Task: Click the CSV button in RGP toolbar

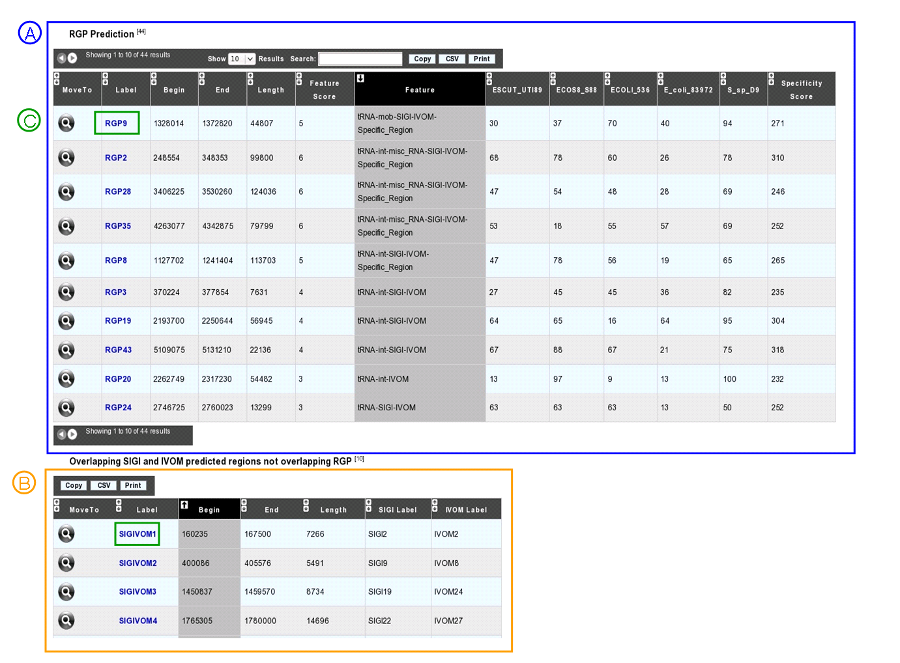Action: tap(452, 59)
